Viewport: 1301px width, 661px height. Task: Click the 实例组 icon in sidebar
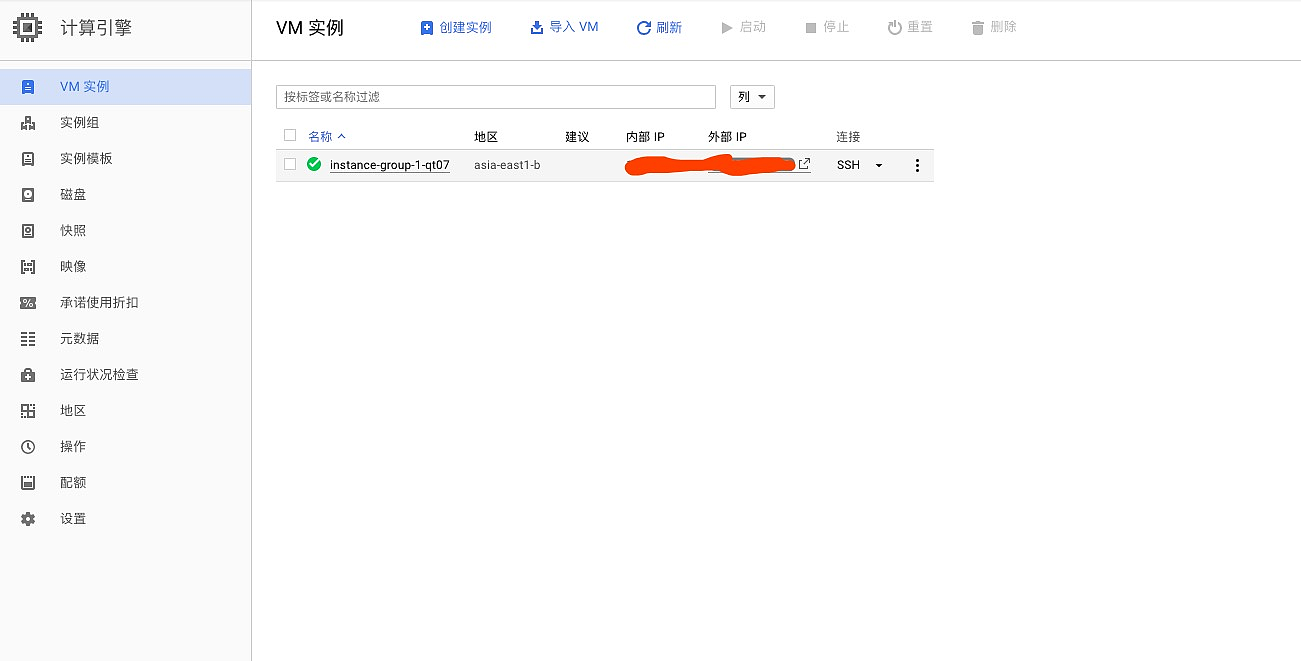pos(28,123)
